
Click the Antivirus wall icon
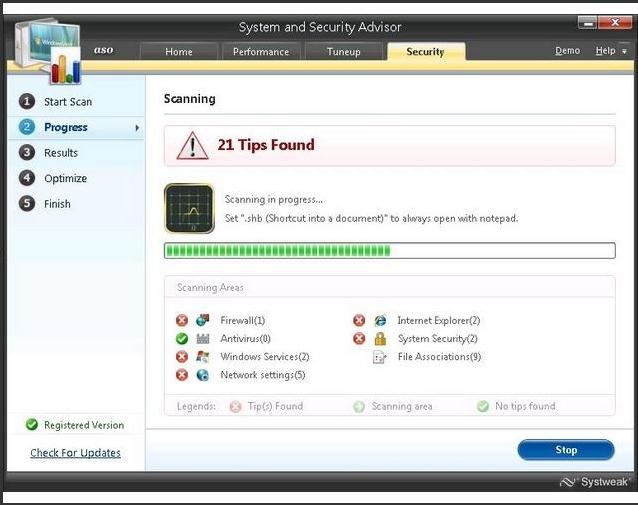coord(203,338)
